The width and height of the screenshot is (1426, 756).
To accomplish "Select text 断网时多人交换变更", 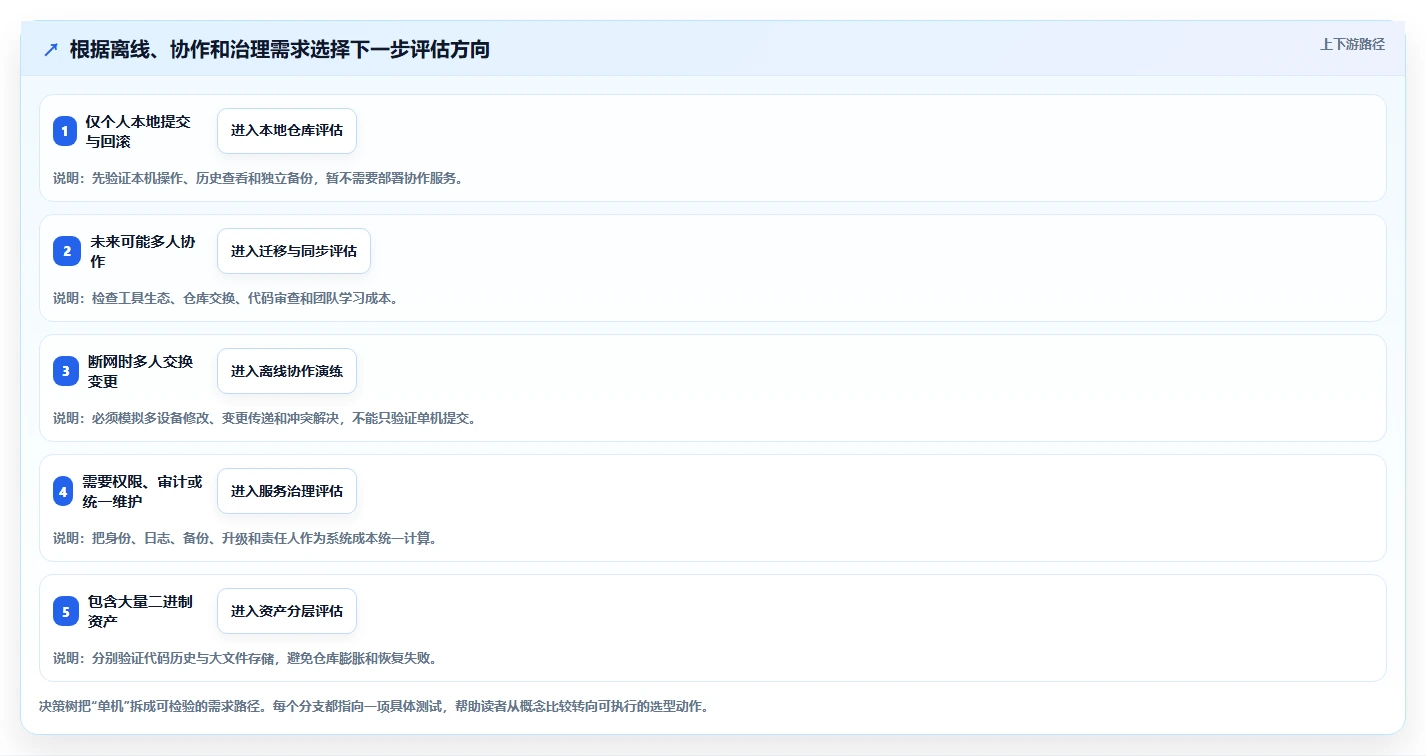I will (140, 371).
